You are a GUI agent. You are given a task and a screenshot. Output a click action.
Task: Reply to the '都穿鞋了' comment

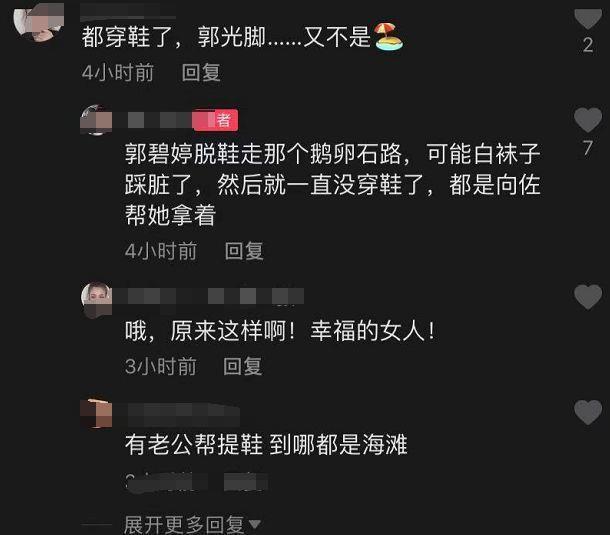click(x=201, y=73)
